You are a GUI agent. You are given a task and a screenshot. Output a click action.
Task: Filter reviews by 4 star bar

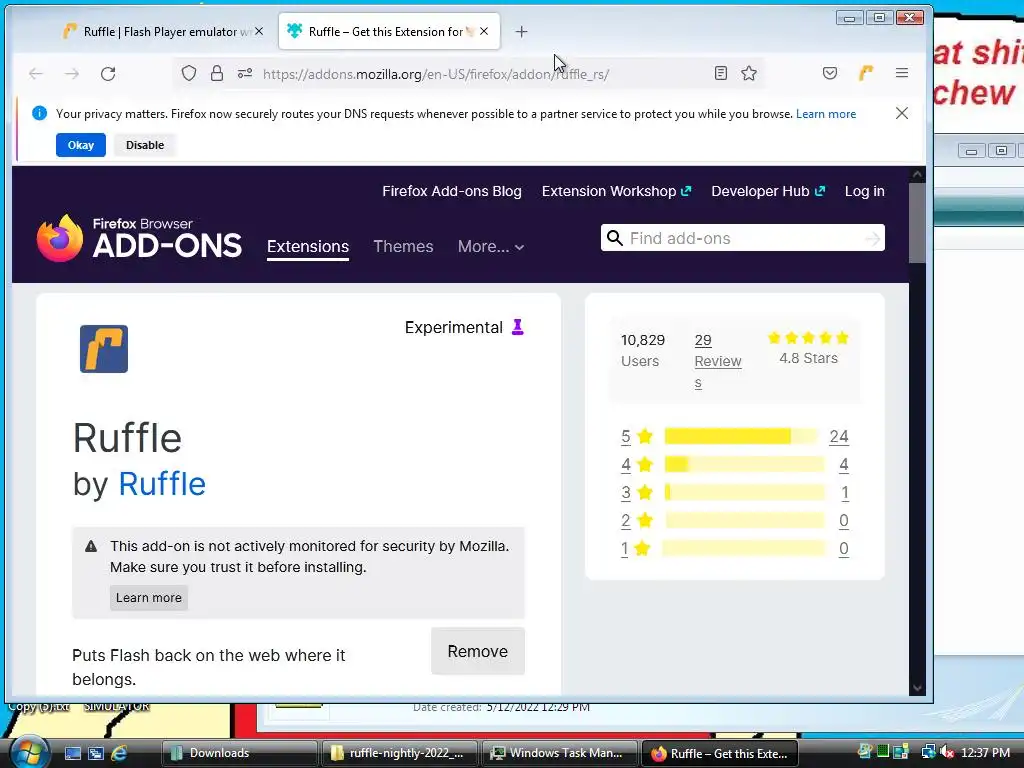745,464
